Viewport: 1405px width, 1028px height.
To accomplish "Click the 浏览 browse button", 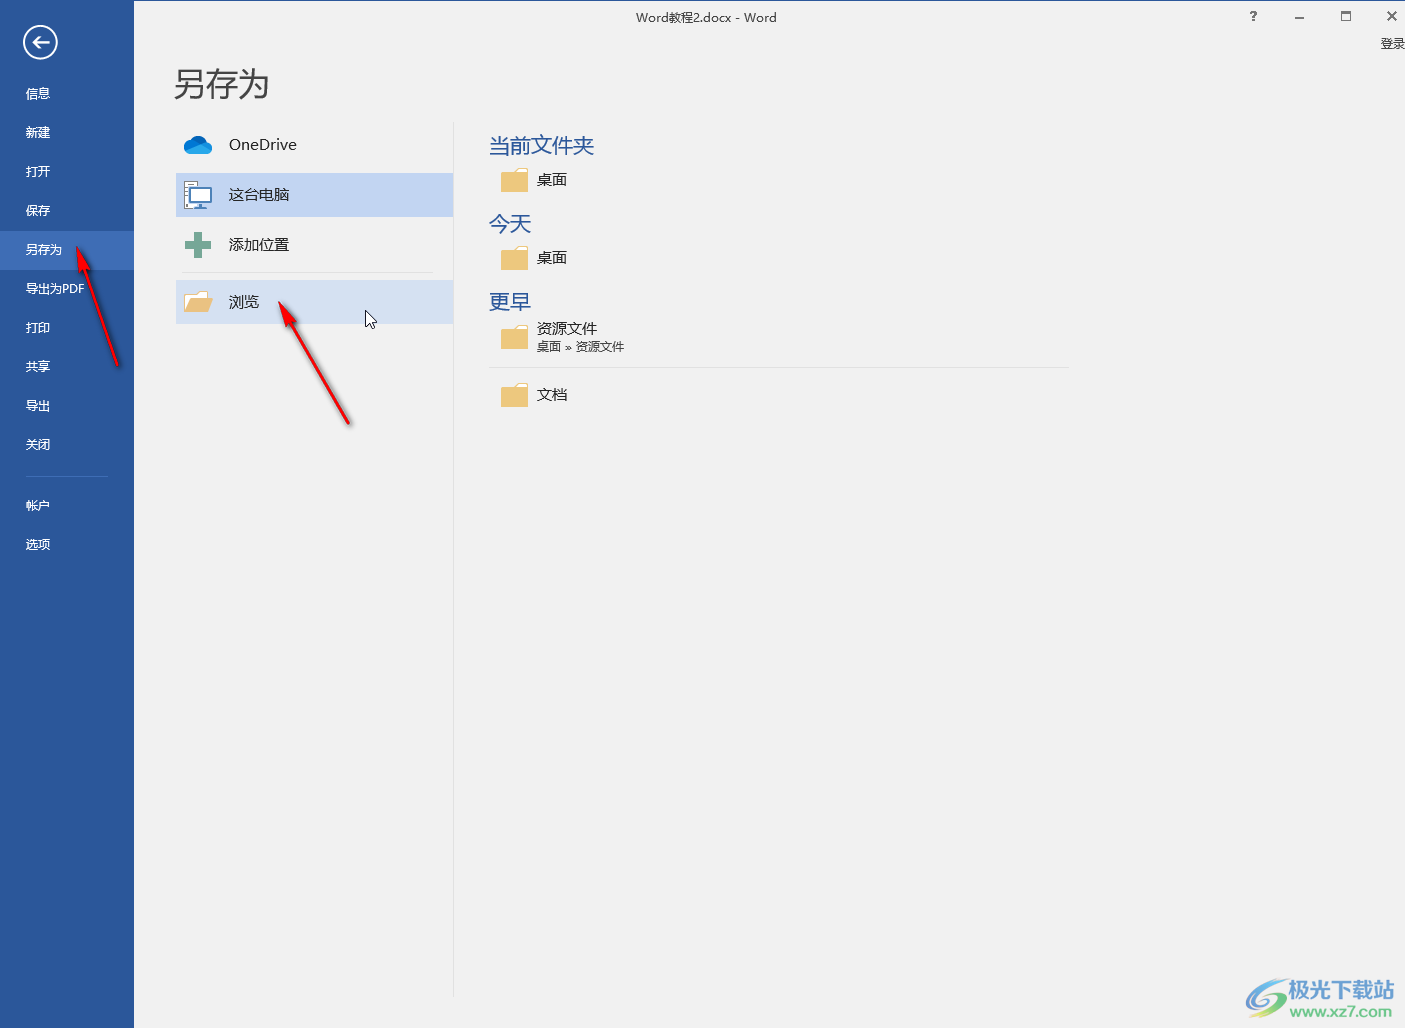I will point(314,302).
